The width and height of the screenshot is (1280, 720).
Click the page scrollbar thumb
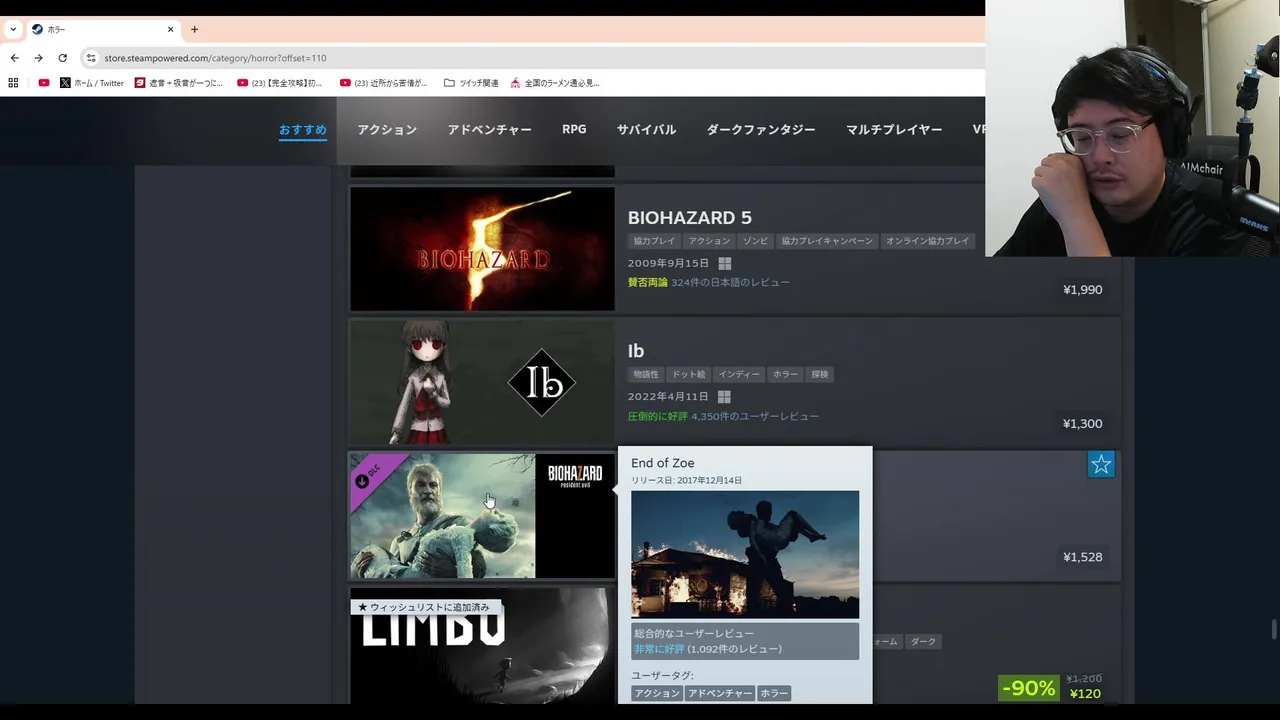1273,629
